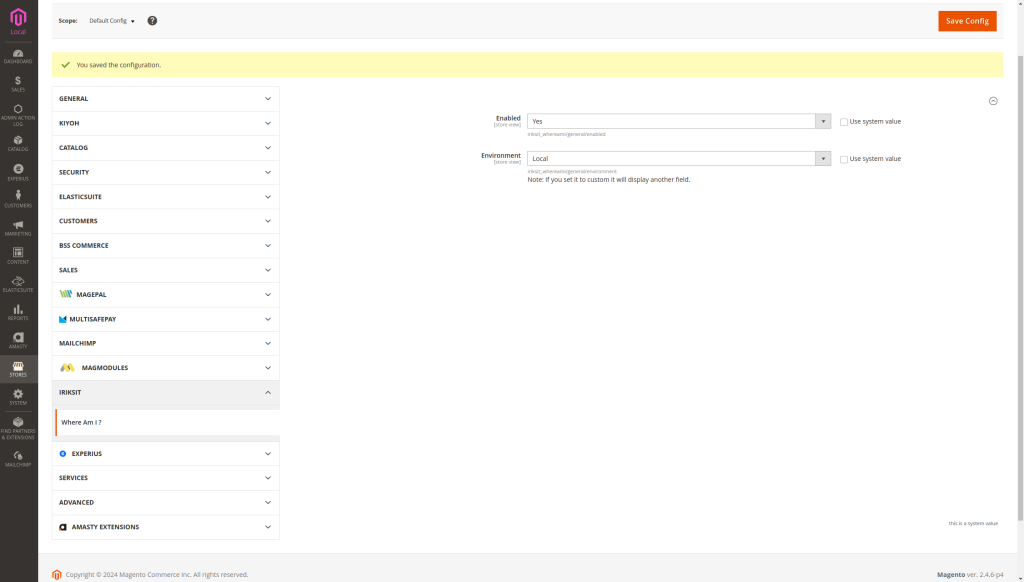
Task: Open the Catalog section in the sidebar
Action: coord(18,143)
